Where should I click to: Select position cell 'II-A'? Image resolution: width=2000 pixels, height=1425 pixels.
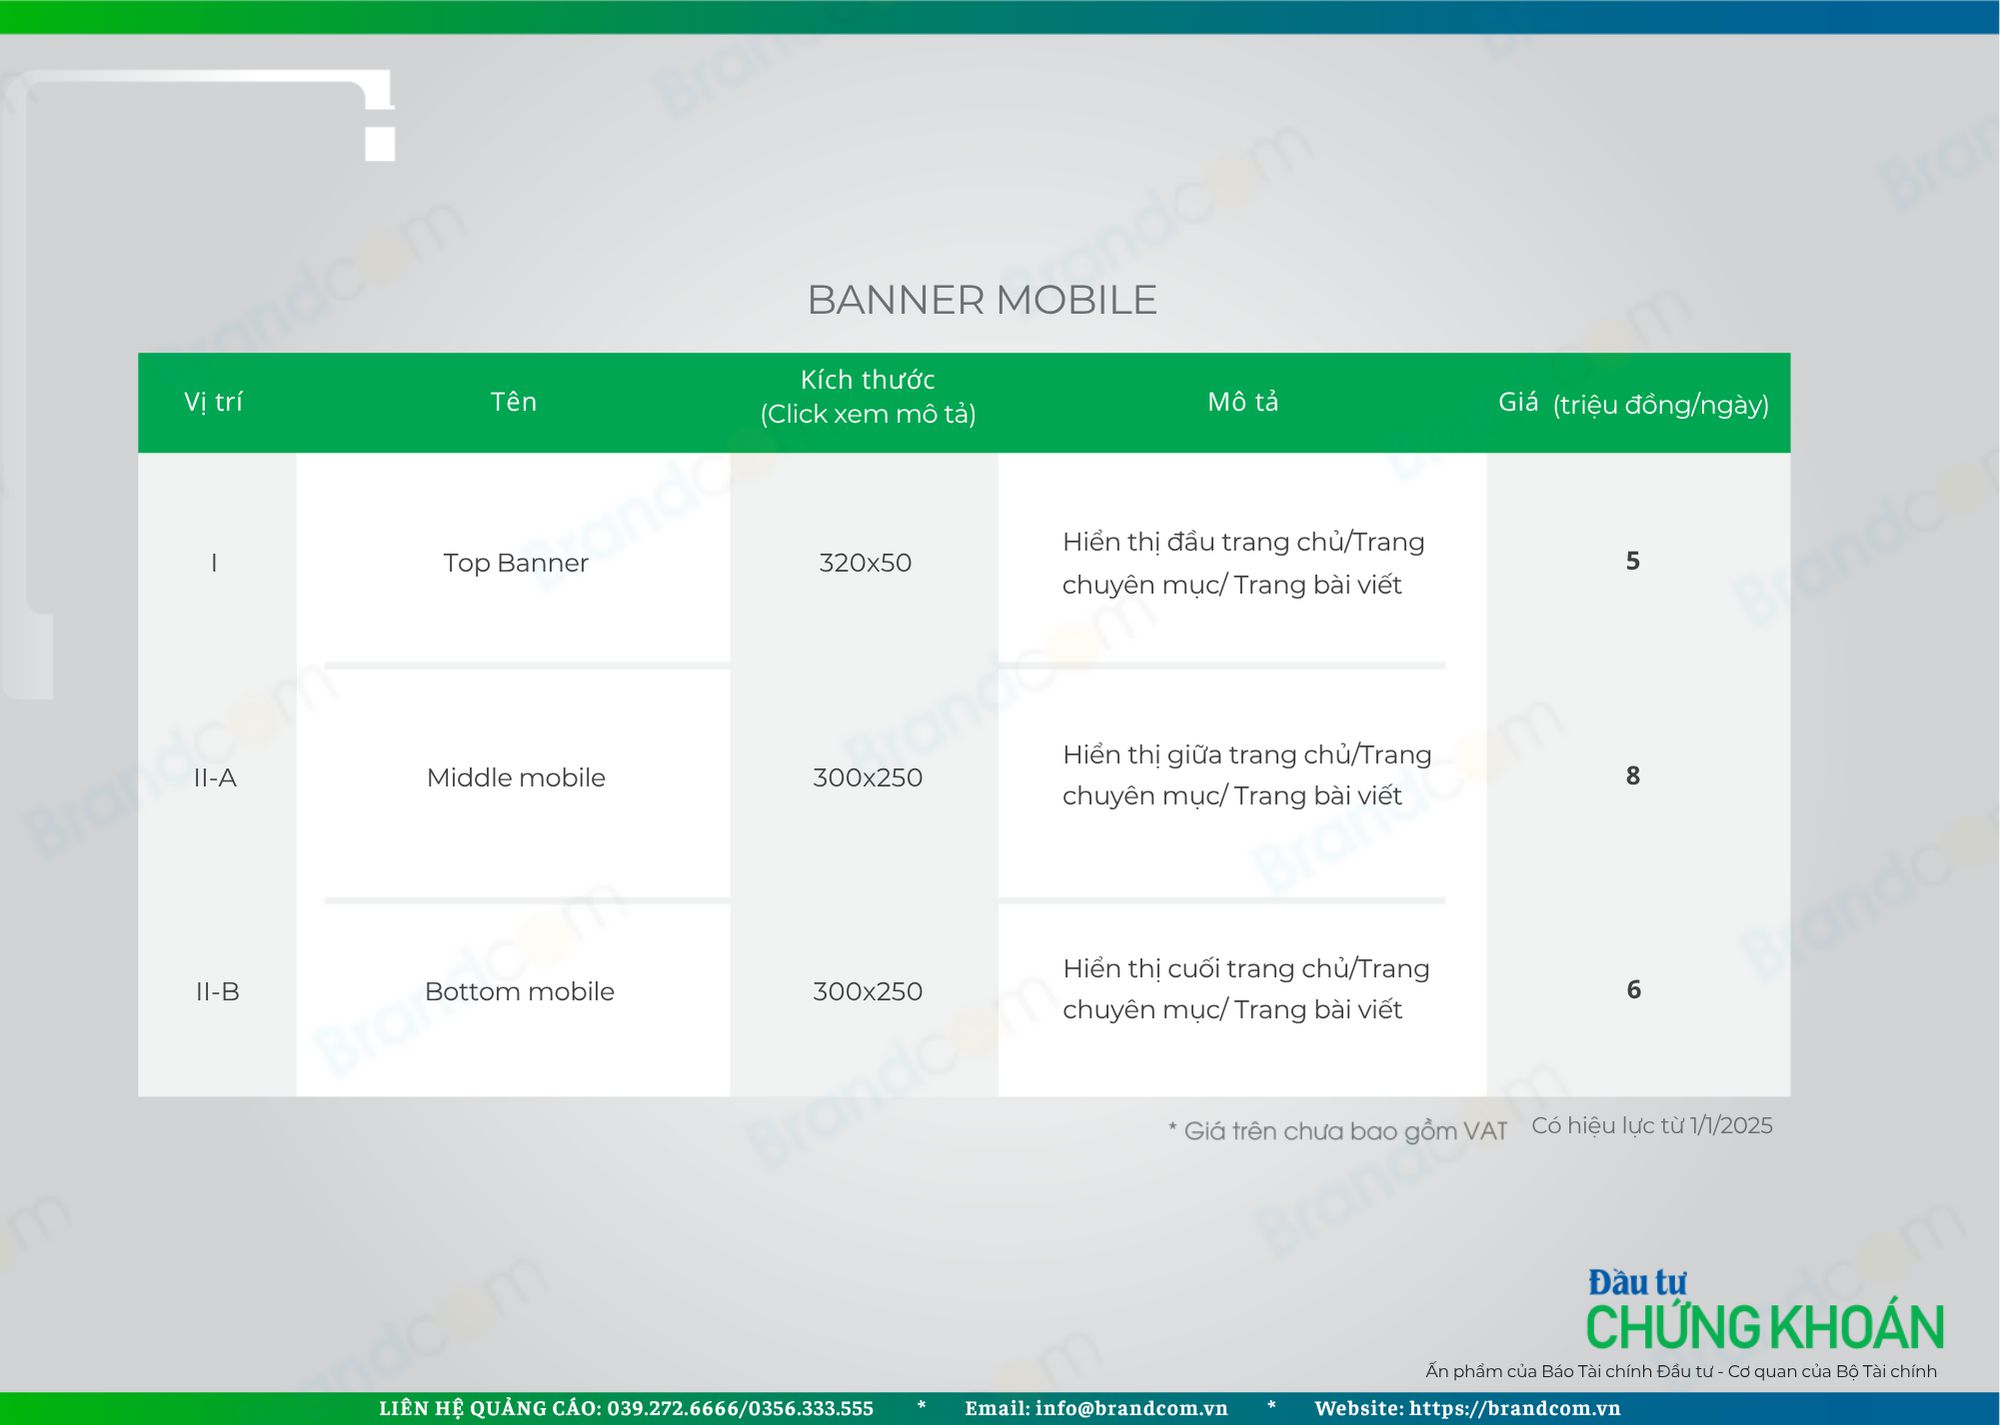click(x=215, y=778)
